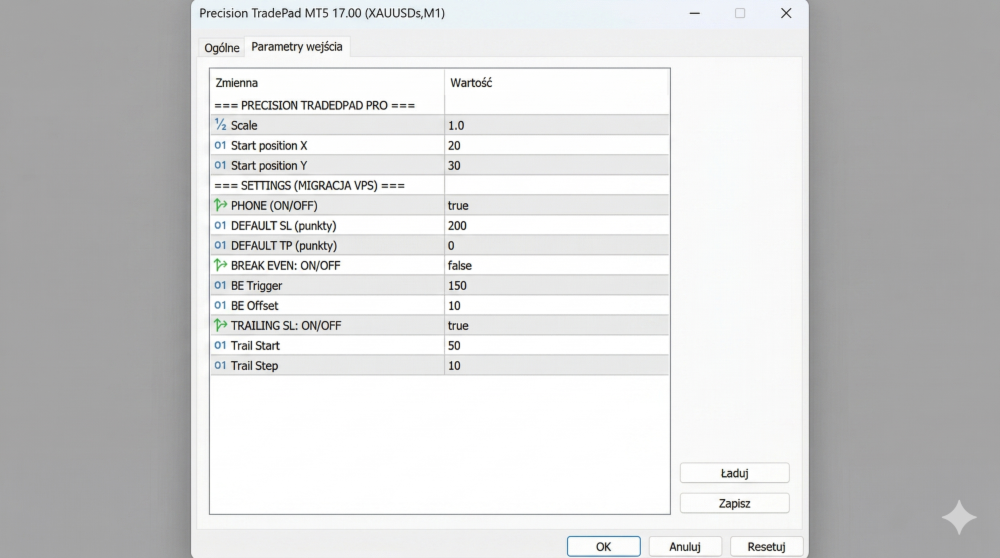Click the integer icon beside Start position X
Image resolution: width=1000 pixels, height=558 pixels.
point(220,145)
